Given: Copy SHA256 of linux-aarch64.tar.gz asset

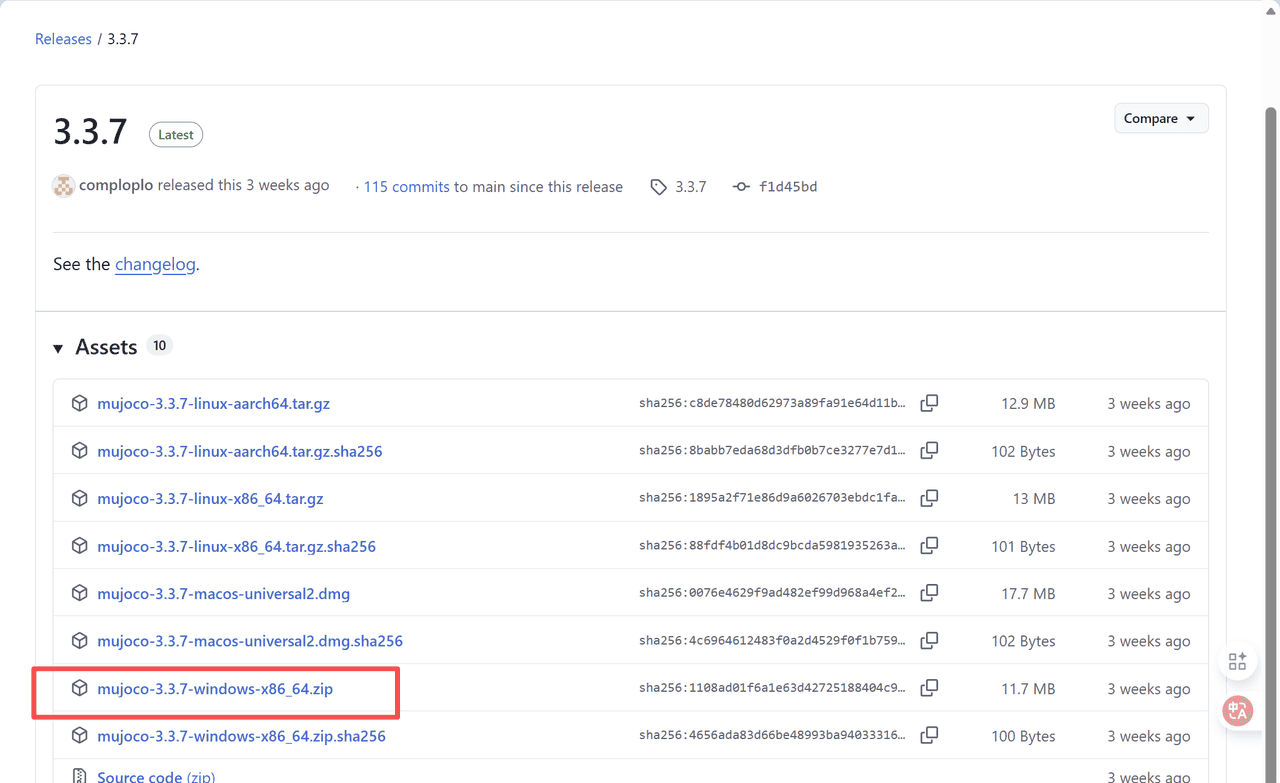Looking at the screenshot, I should pyautogui.click(x=929, y=403).
